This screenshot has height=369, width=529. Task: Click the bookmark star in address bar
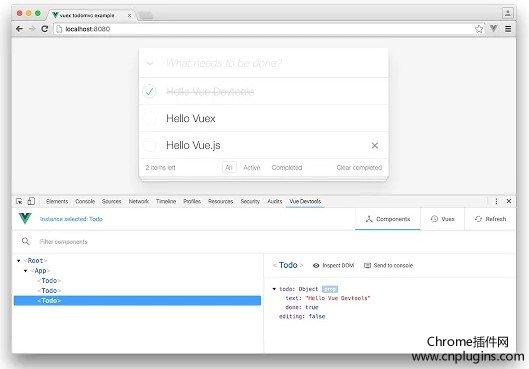(479, 29)
